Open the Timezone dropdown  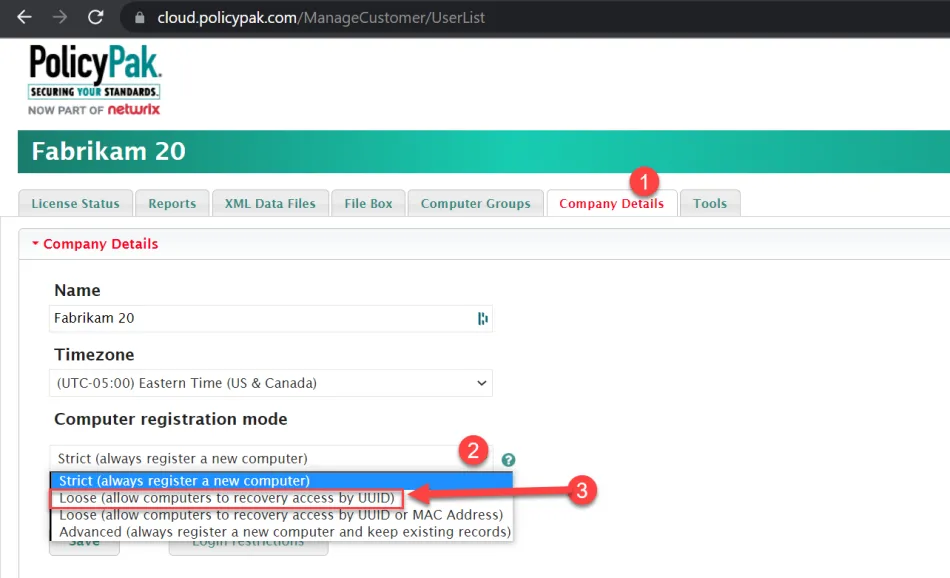270,383
